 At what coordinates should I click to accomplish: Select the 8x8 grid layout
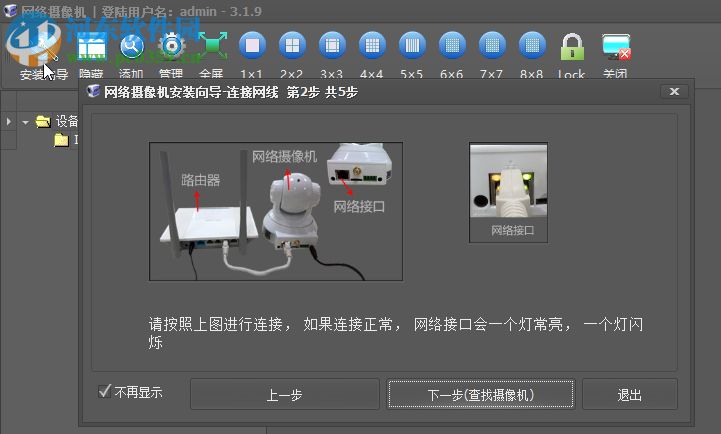click(x=532, y=46)
